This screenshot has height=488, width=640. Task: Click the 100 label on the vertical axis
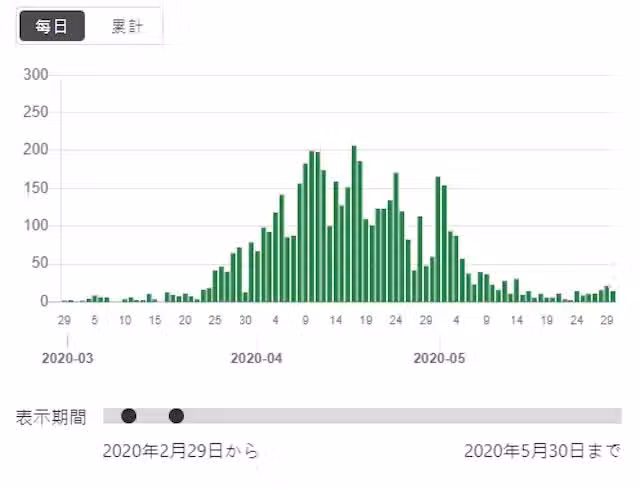coord(36,226)
